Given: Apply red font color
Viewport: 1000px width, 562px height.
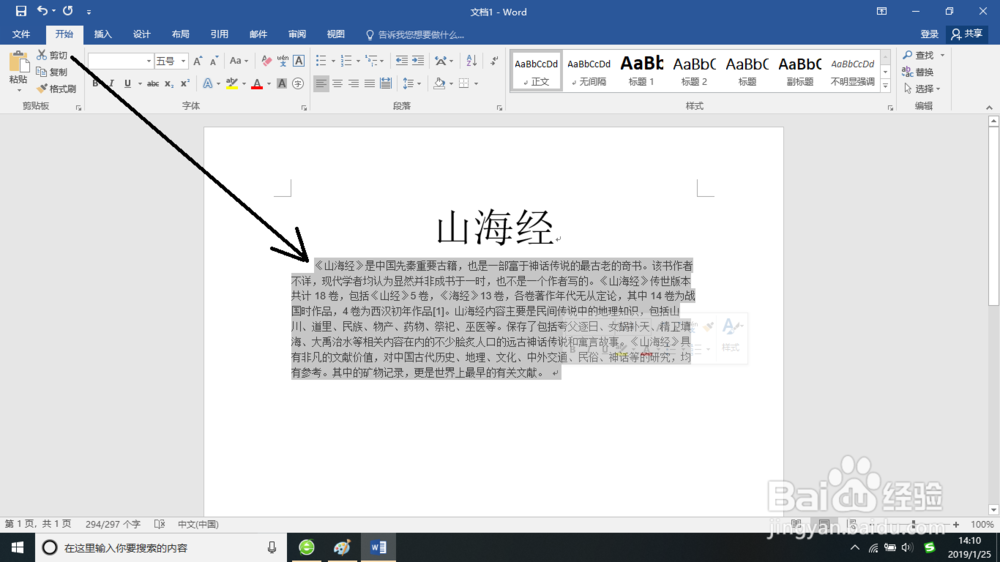Looking at the screenshot, I should pyautogui.click(x=257, y=84).
